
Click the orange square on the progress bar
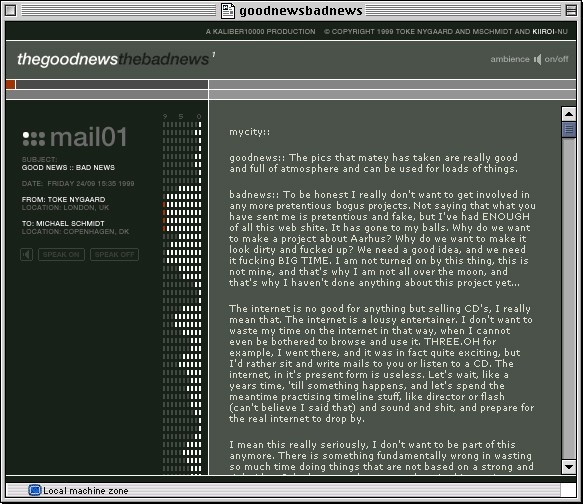10,85
